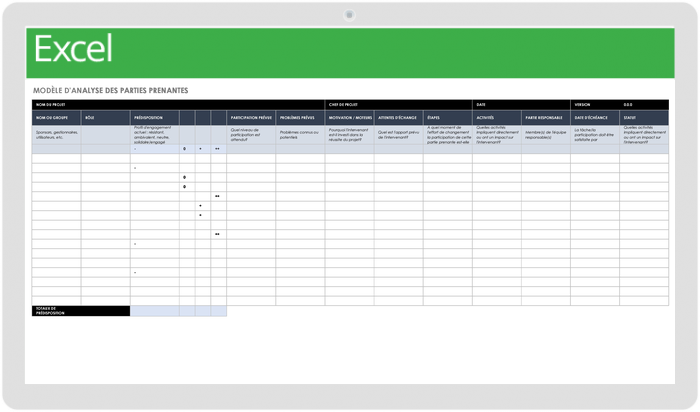Click the "Quel est l'apport prévu" cell
This screenshot has height=412, width=700.
398,135
